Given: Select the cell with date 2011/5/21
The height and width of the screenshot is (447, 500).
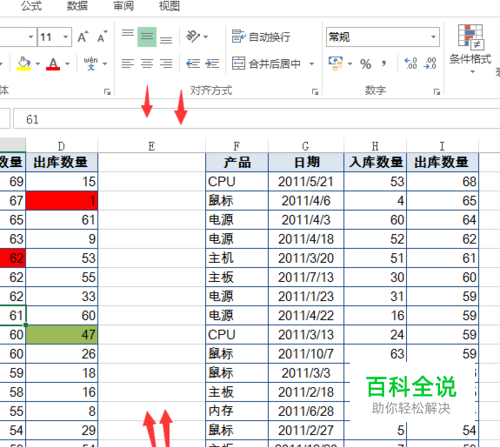Looking at the screenshot, I should pyautogui.click(x=306, y=182).
